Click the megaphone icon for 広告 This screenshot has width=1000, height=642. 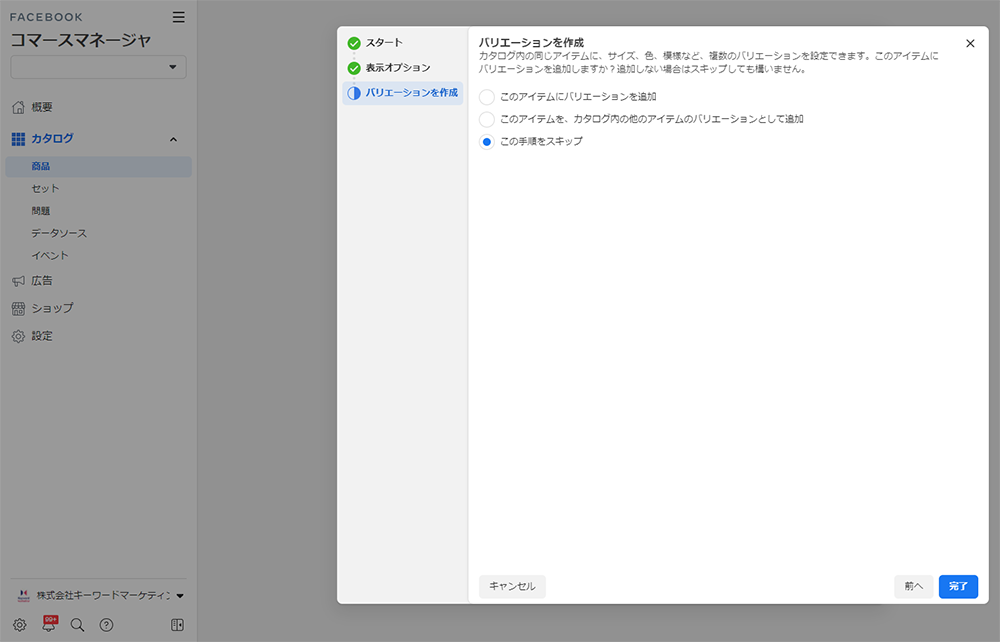18,281
